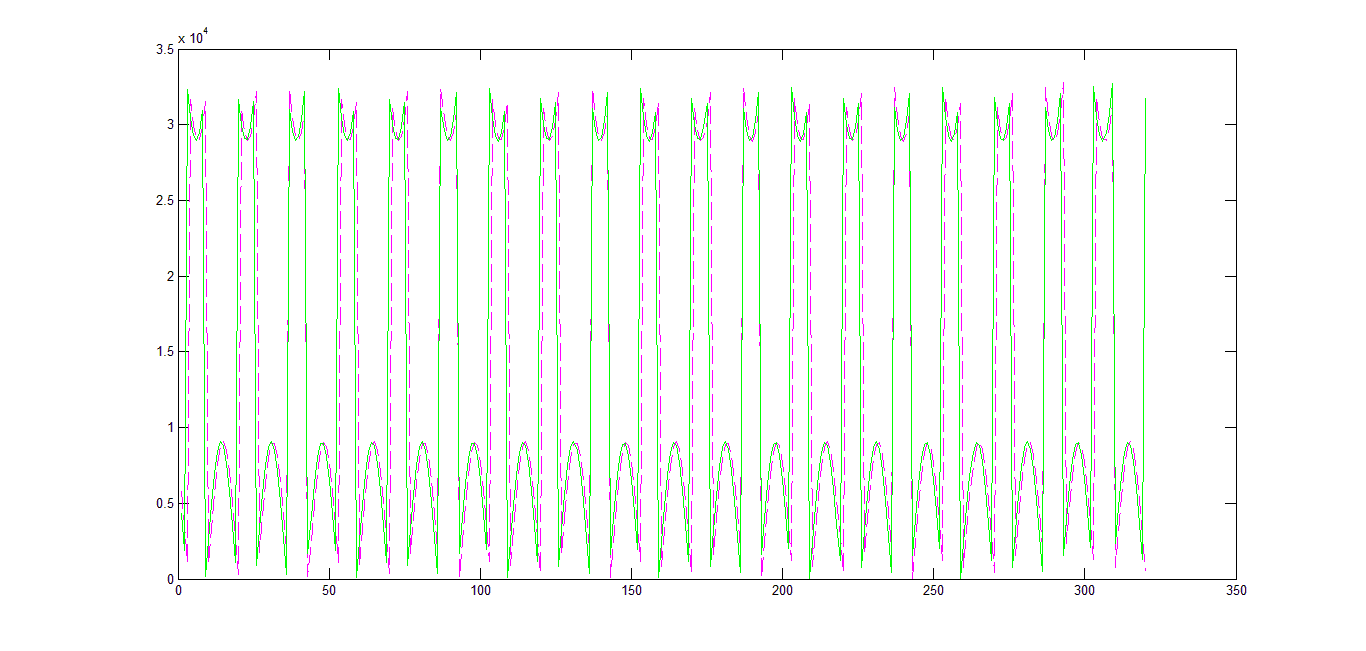This screenshot has height=651, width=1366.
Task: Click the y-axis tick label 0.5
Action: coord(165,503)
